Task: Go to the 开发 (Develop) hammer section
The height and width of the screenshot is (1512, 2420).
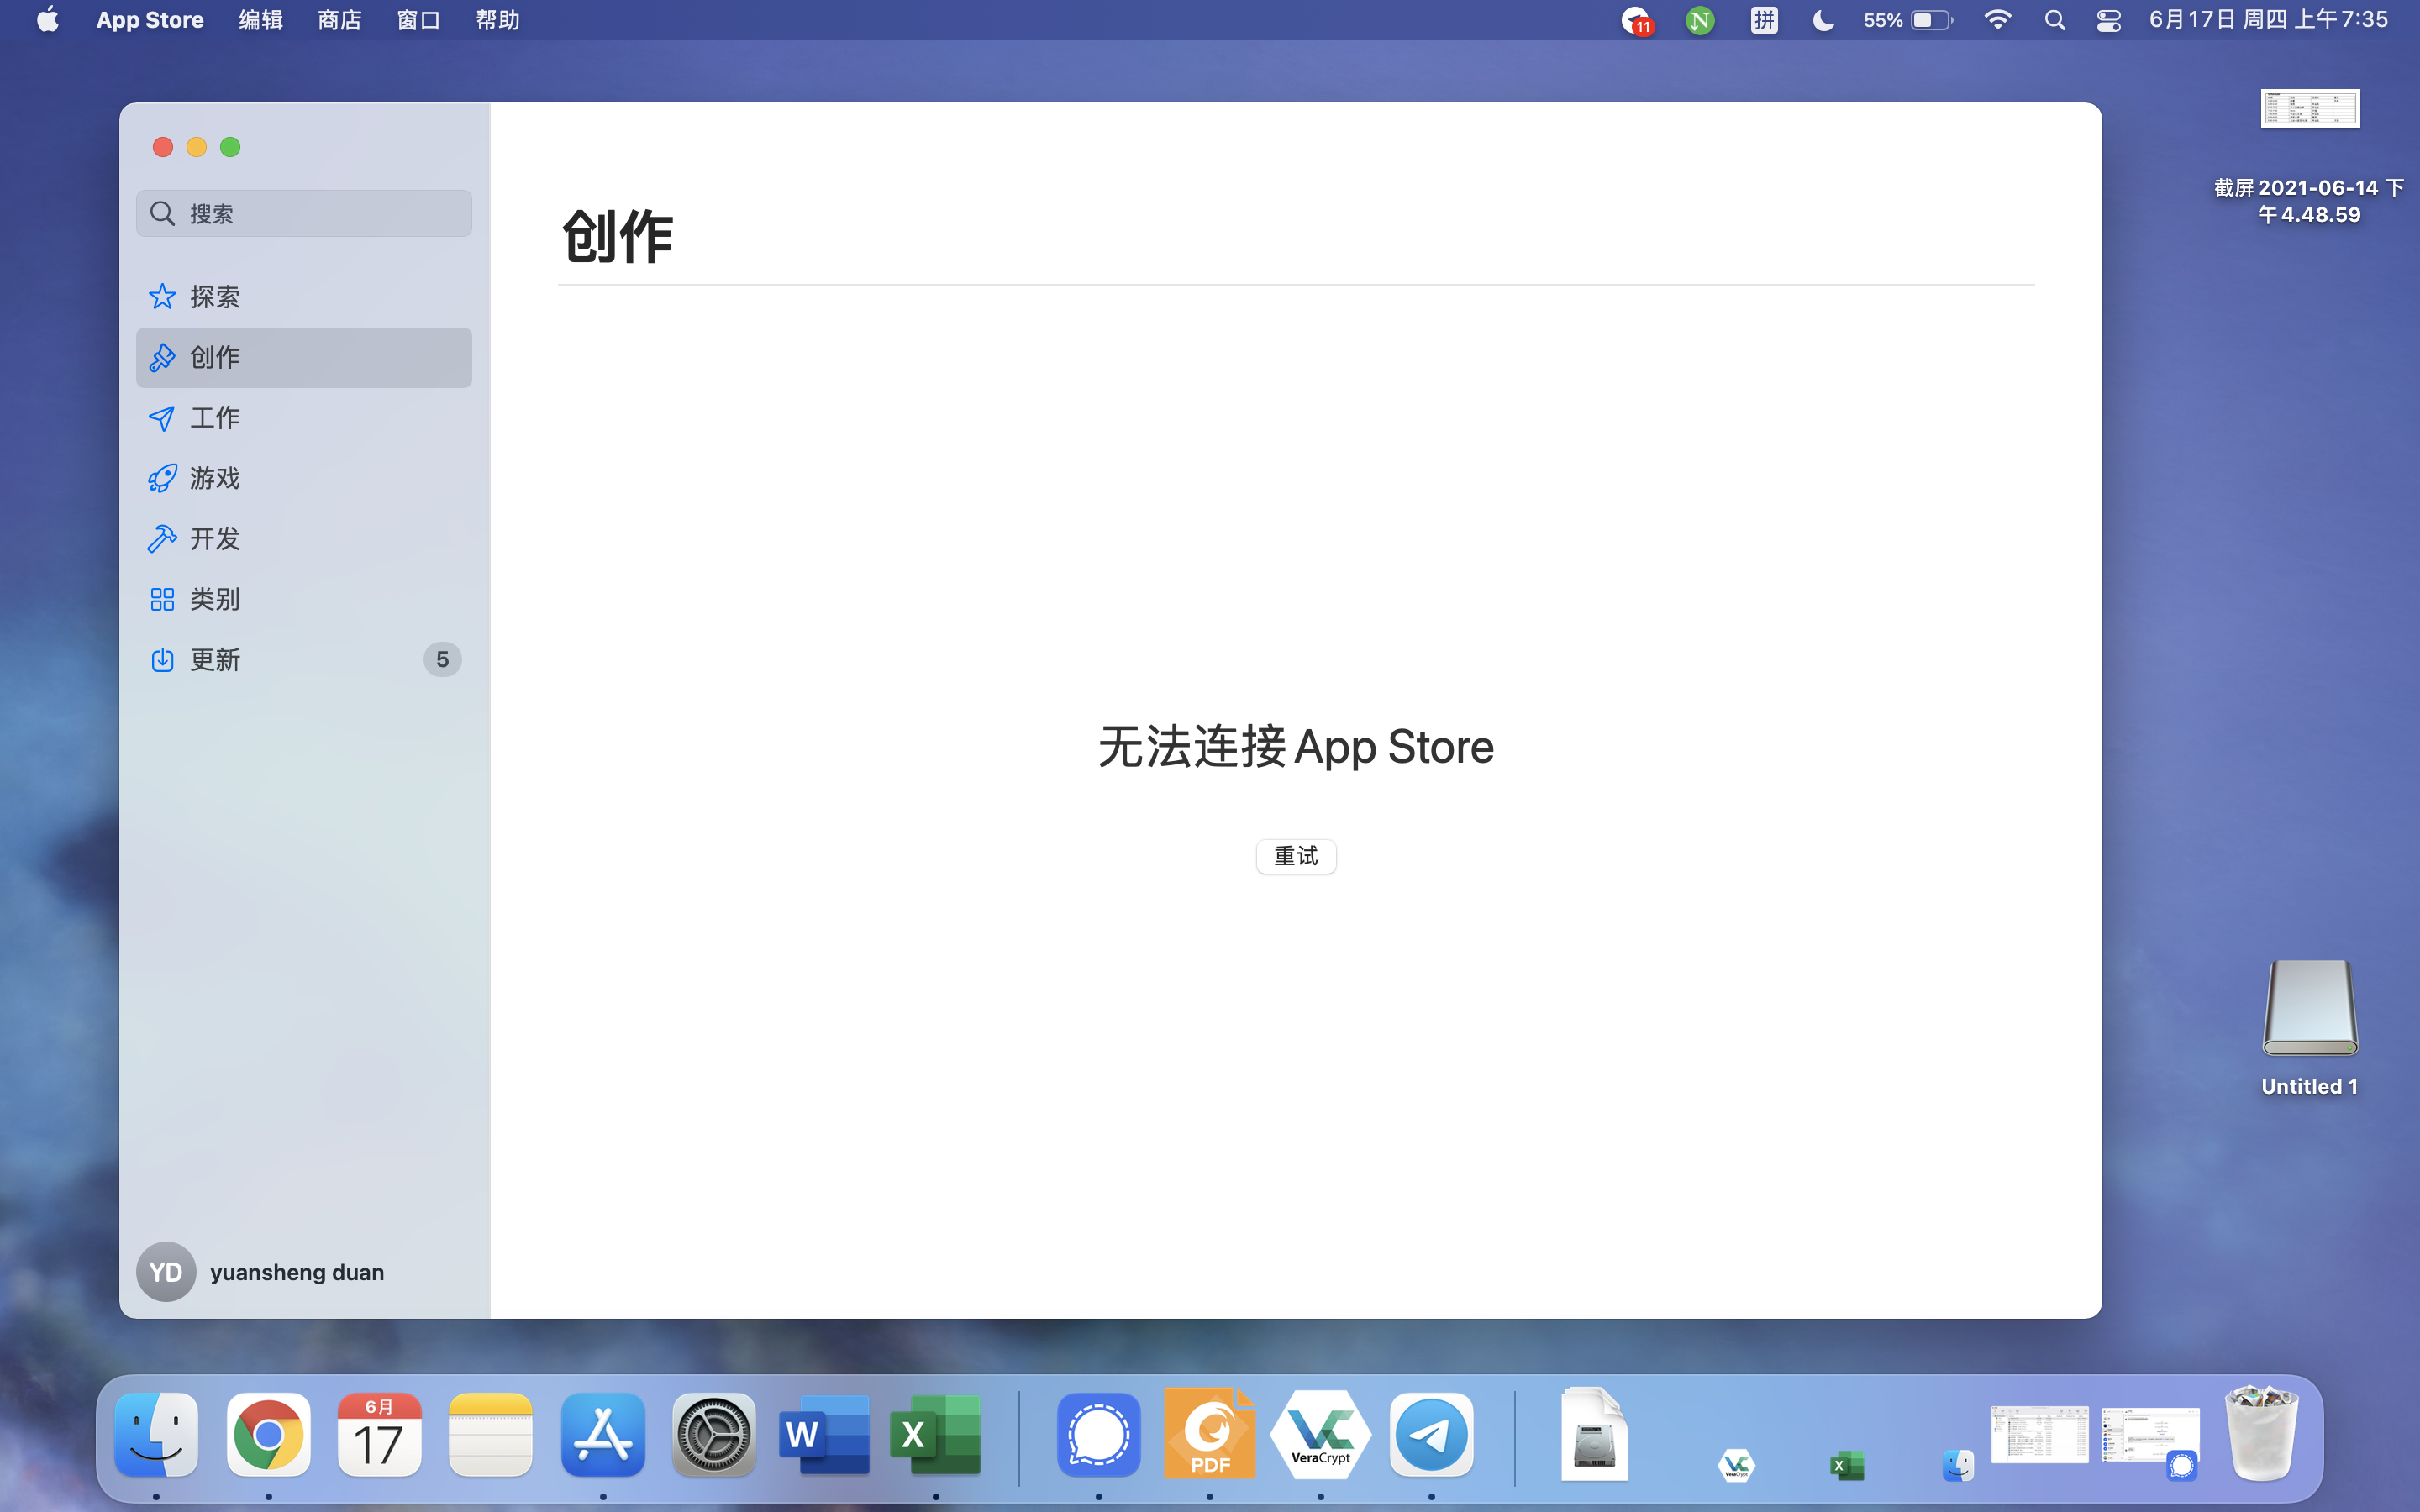Action: point(214,539)
